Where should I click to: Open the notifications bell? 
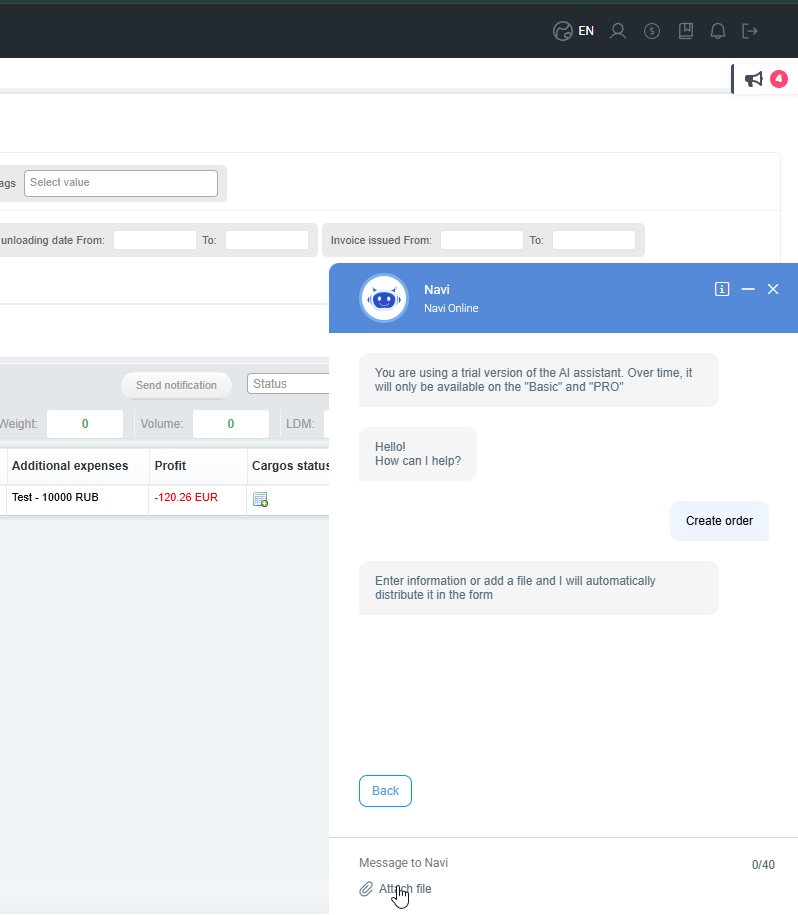pos(718,31)
